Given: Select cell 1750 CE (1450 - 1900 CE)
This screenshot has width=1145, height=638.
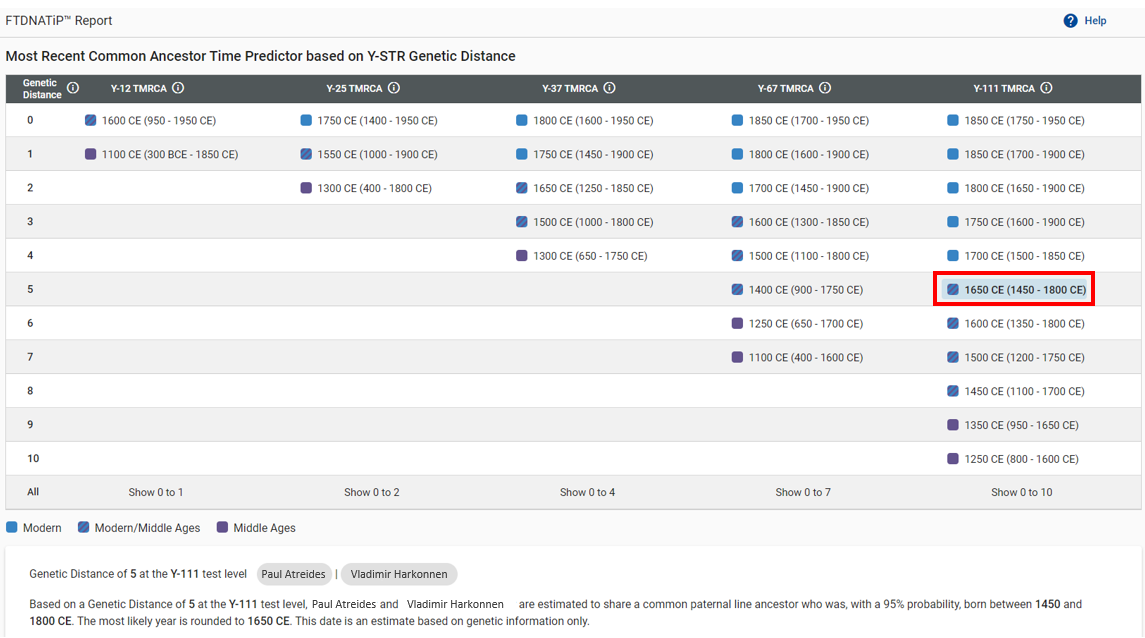Looking at the screenshot, I should (x=584, y=155).
